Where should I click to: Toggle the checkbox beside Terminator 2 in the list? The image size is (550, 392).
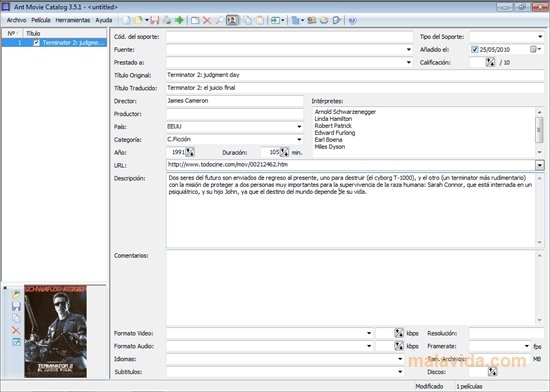(36, 43)
